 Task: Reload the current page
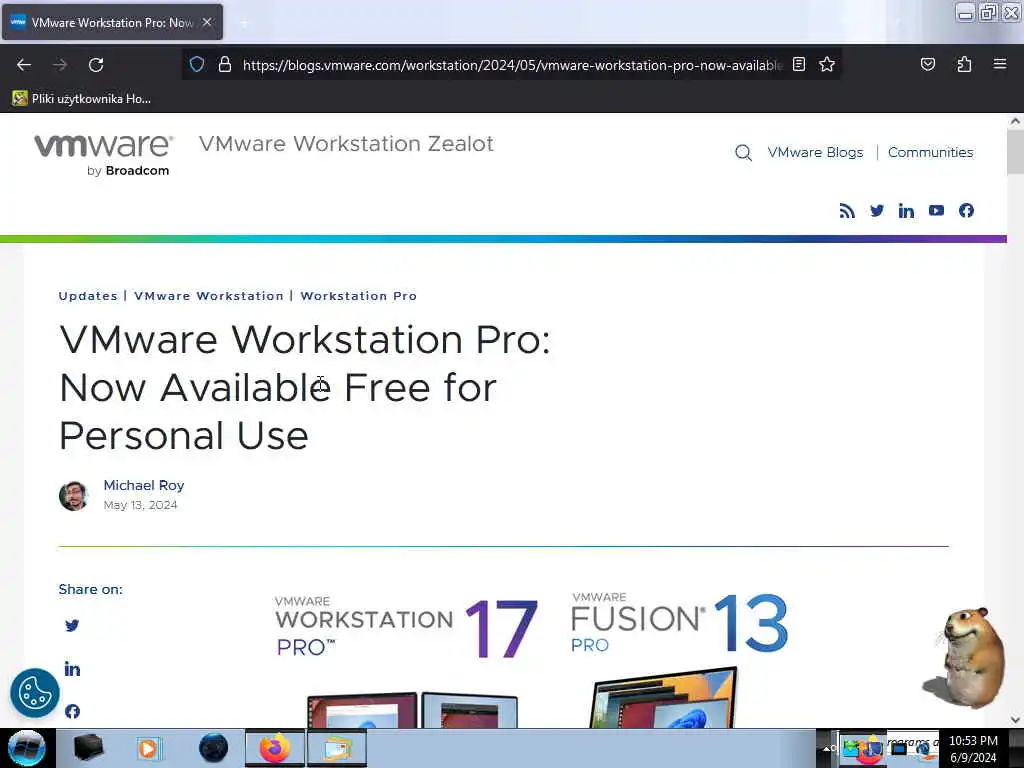(96, 65)
